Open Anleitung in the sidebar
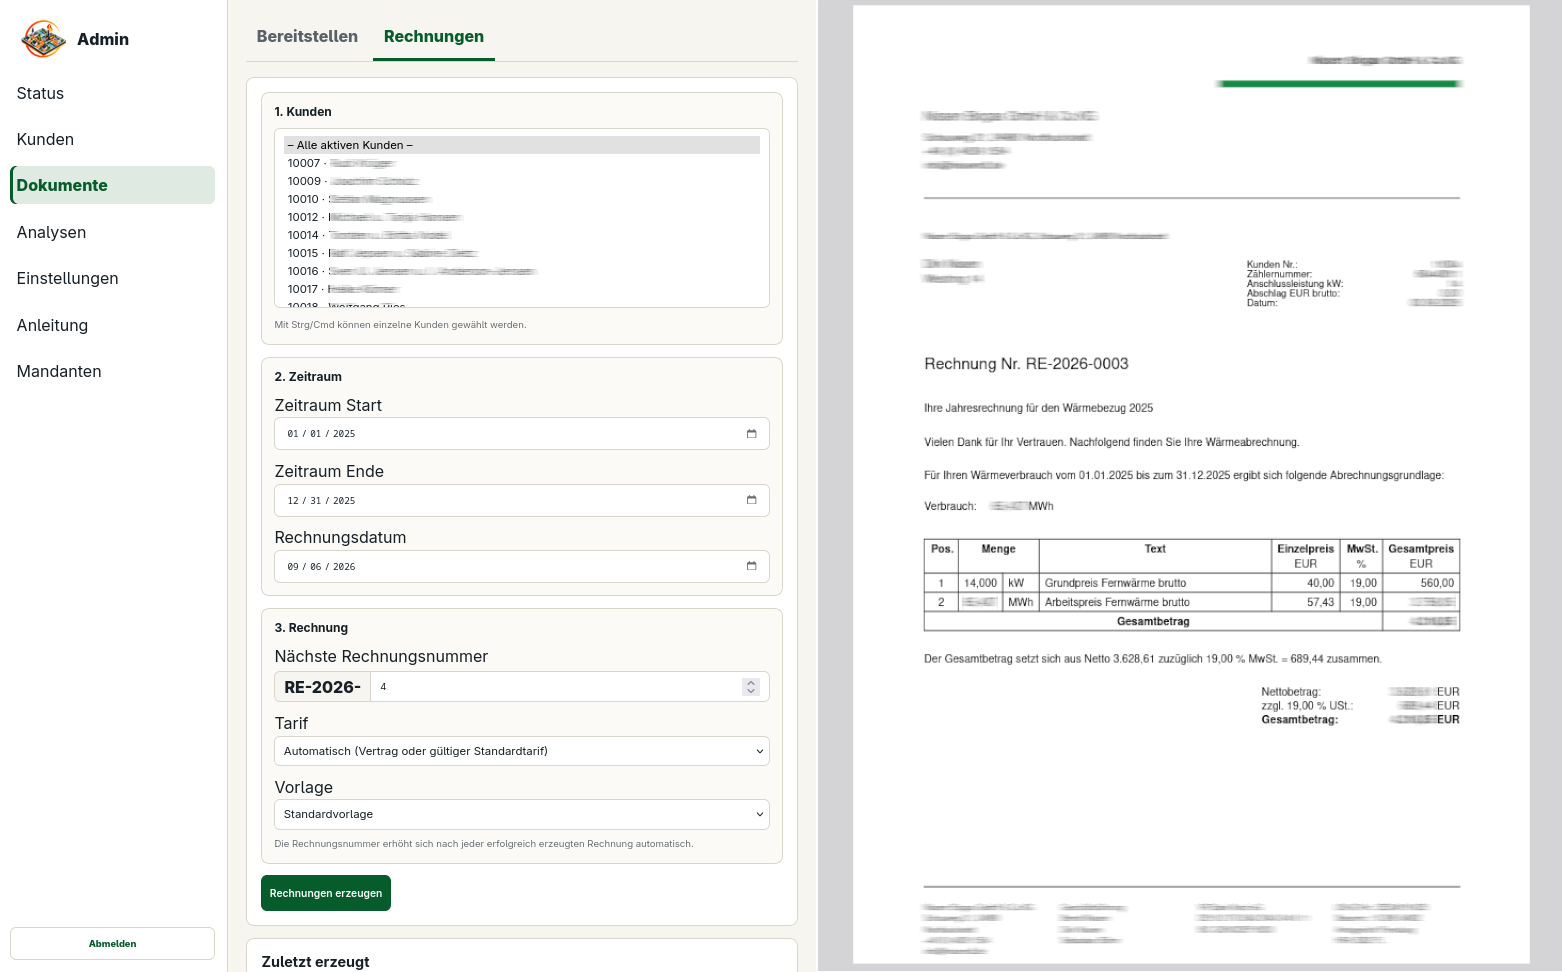The height and width of the screenshot is (972, 1562). click(112, 325)
